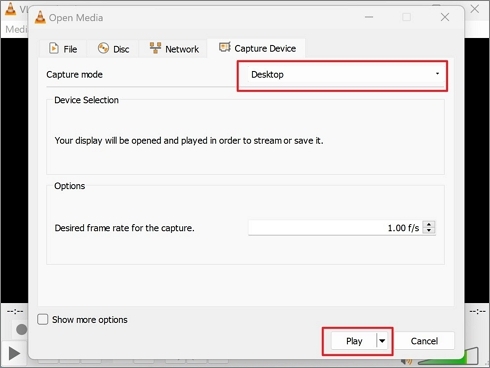Close the Open Media dialog
Image resolution: width=490 pixels, height=368 pixels.
445,17
